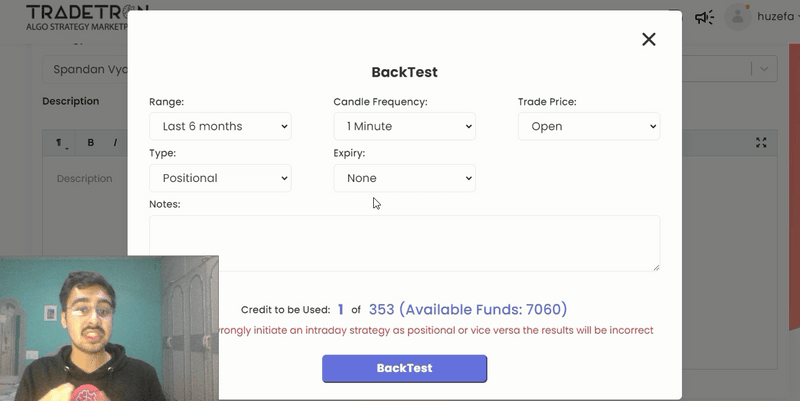Viewport: 800px width, 401px height.
Task: Toggle fullscreen editor icon
Action: click(762, 143)
